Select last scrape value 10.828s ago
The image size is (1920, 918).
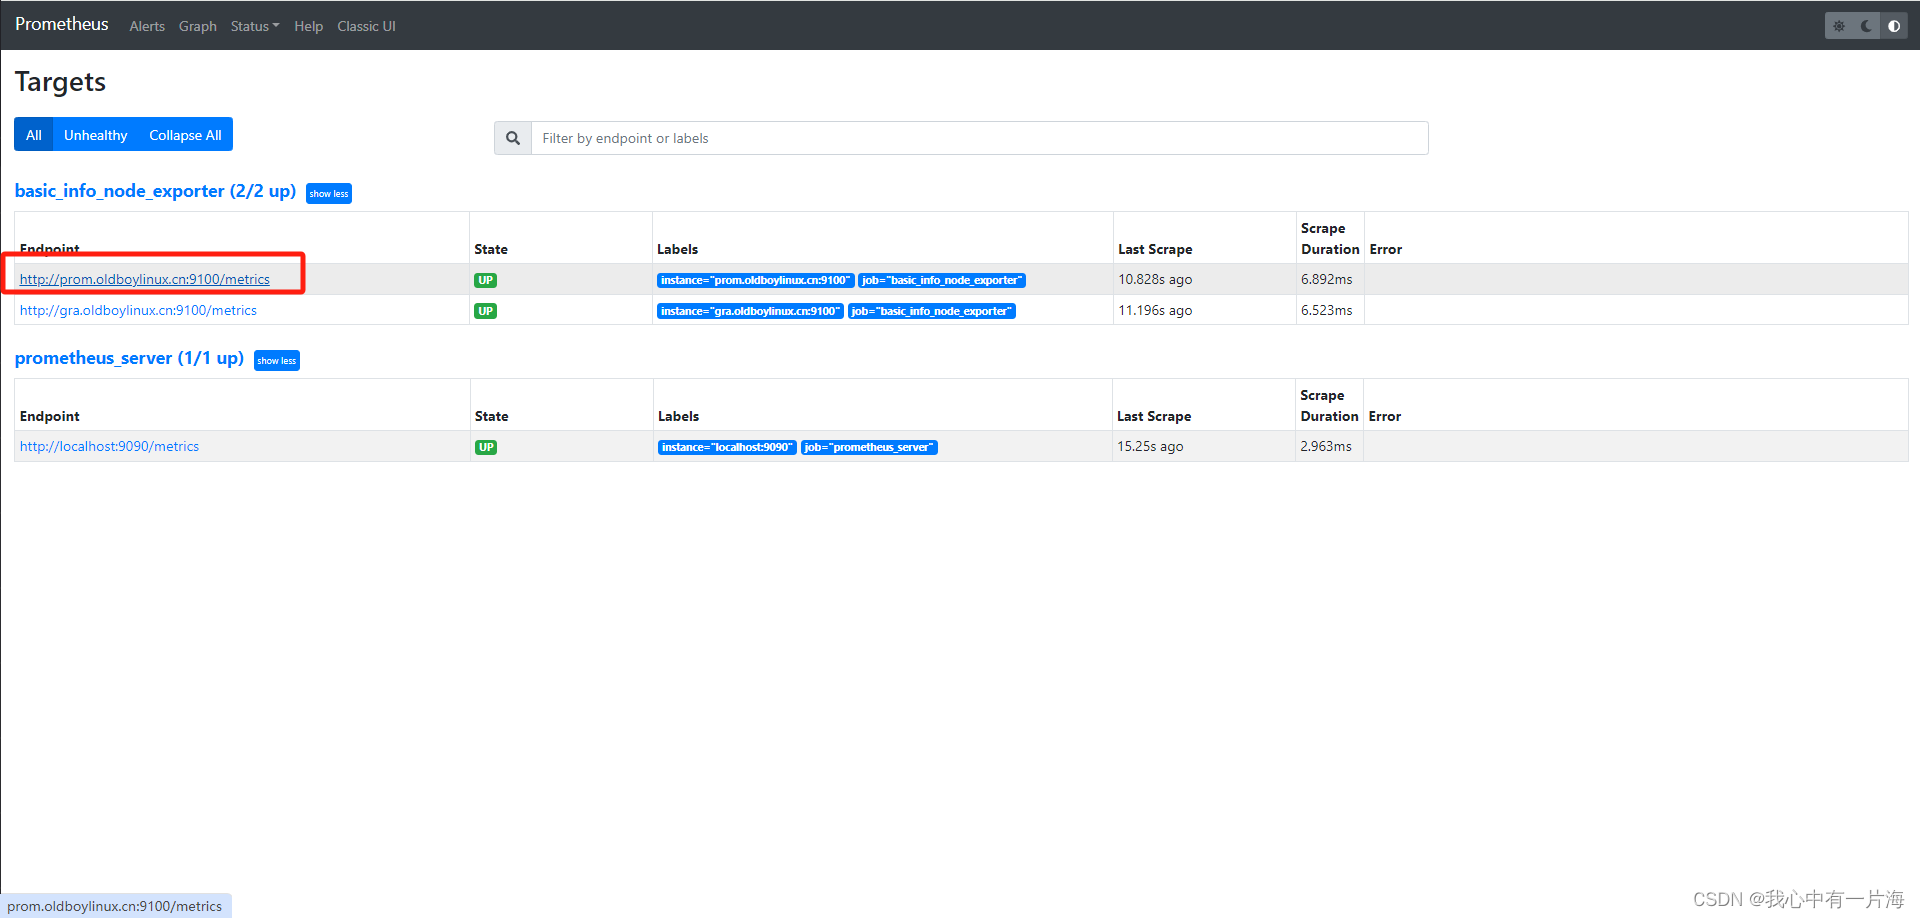(x=1155, y=279)
